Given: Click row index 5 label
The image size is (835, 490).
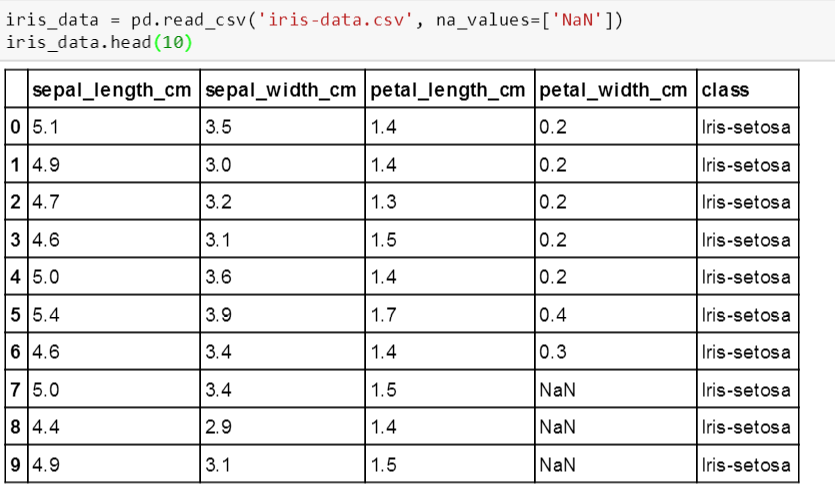Looking at the screenshot, I should [15, 314].
